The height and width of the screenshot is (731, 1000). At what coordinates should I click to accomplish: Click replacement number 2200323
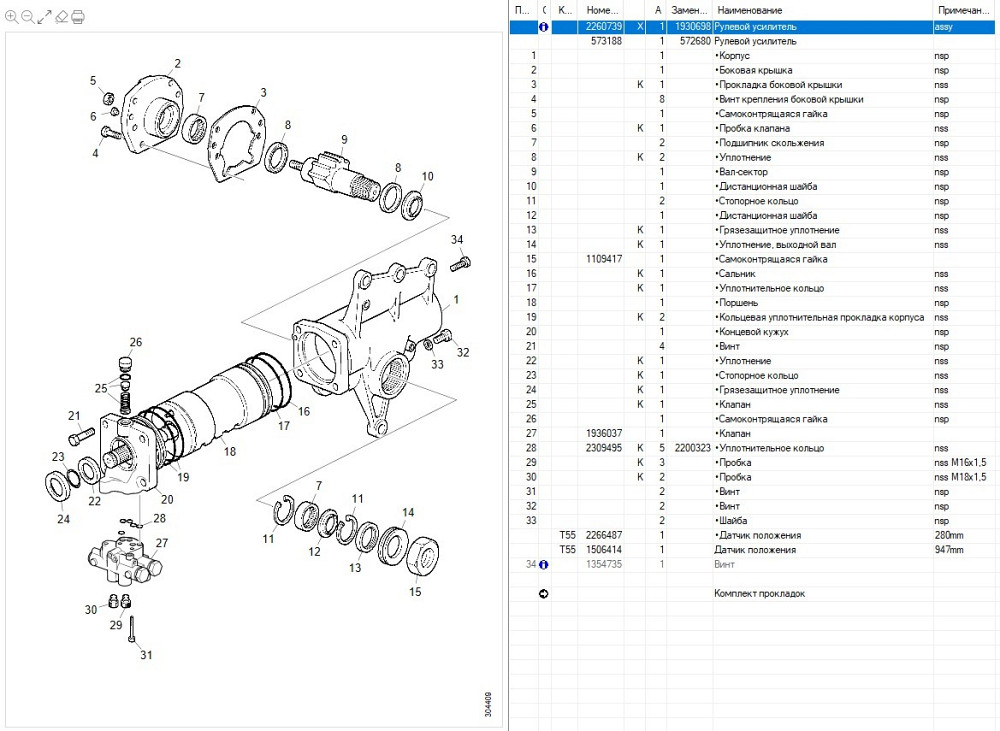coord(692,448)
